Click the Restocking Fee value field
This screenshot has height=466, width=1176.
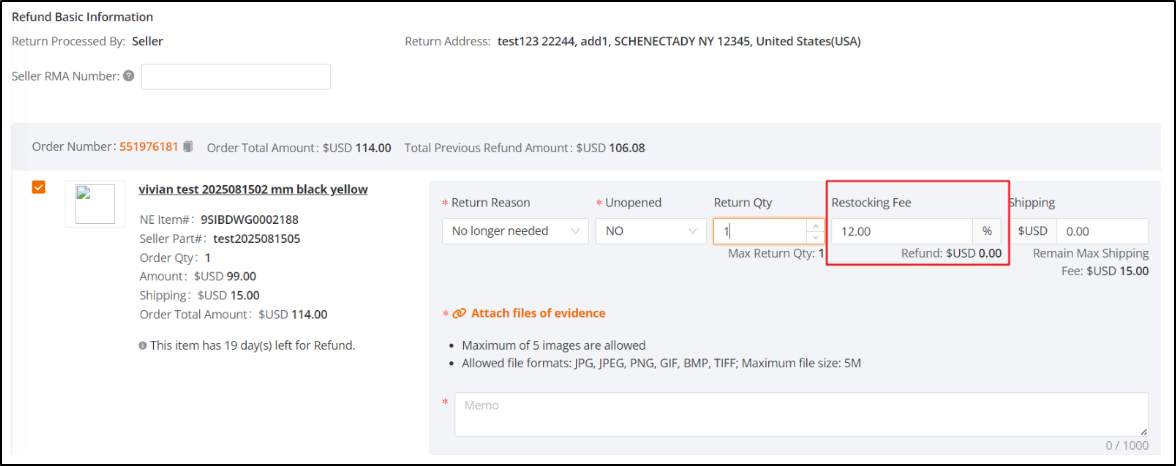click(900, 231)
